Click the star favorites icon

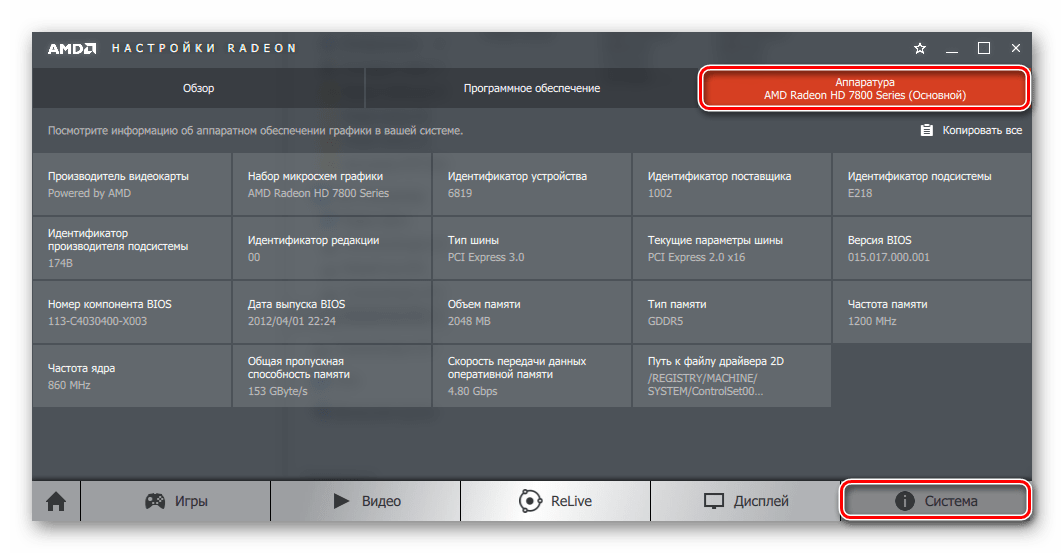coord(919,48)
